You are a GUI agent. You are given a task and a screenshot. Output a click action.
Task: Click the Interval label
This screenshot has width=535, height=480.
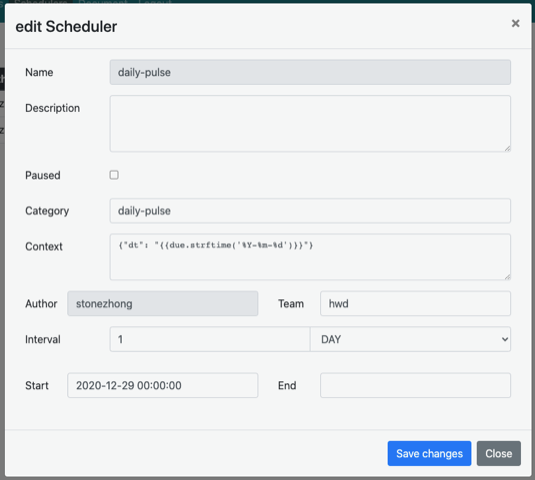point(43,339)
